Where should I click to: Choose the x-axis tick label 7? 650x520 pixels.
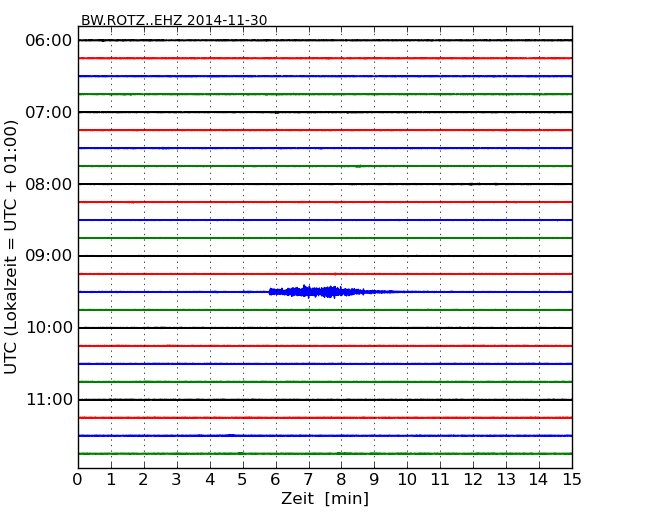308,480
